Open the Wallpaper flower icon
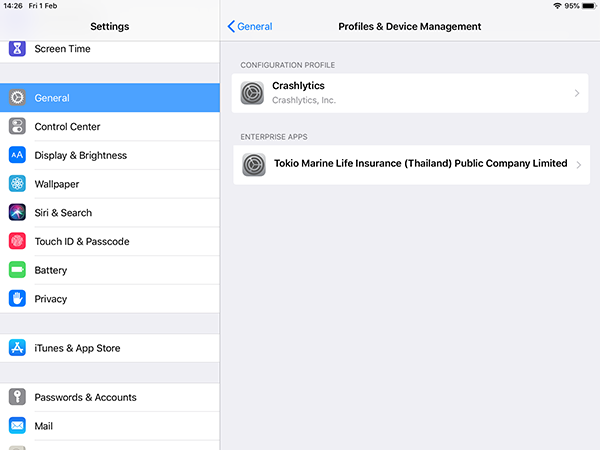 [x=17, y=184]
